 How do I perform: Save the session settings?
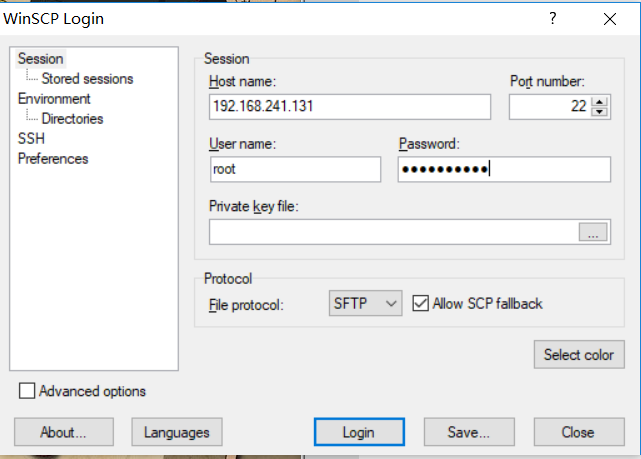469,432
